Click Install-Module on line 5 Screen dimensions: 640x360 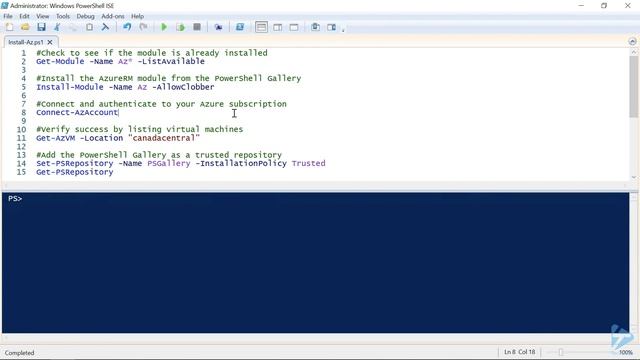(70, 87)
